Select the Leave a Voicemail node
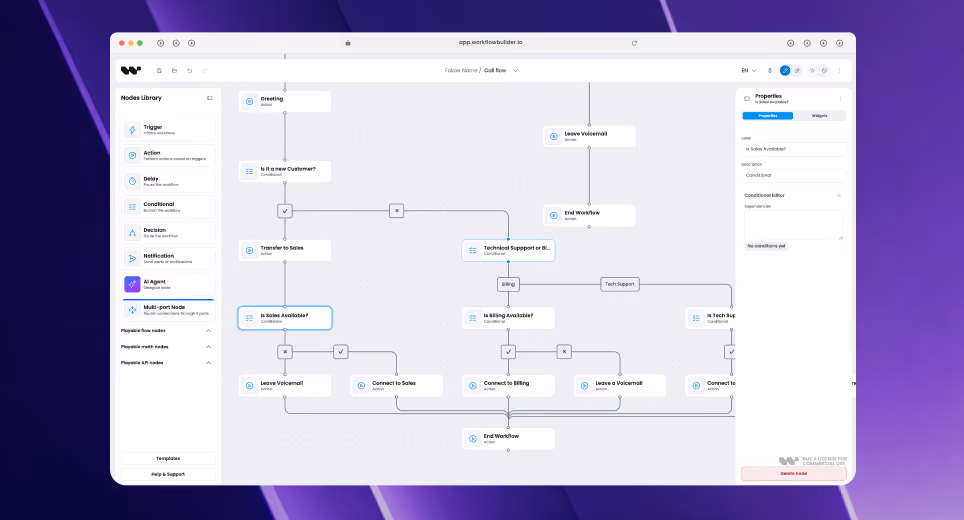 (x=620, y=385)
